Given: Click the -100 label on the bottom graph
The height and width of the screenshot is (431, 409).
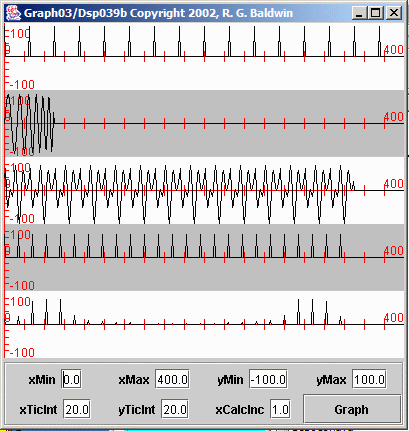Looking at the screenshot, I should click(x=22, y=352).
